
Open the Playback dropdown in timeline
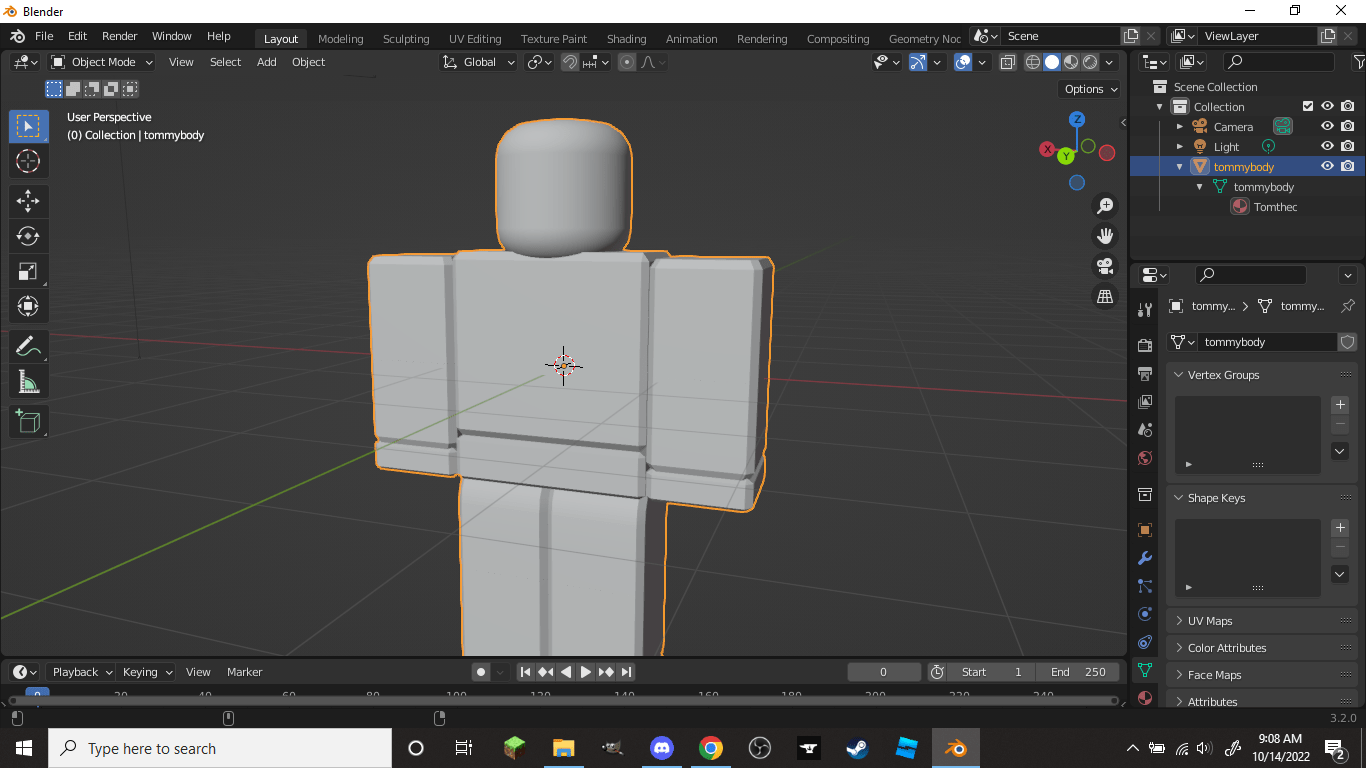coord(81,672)
